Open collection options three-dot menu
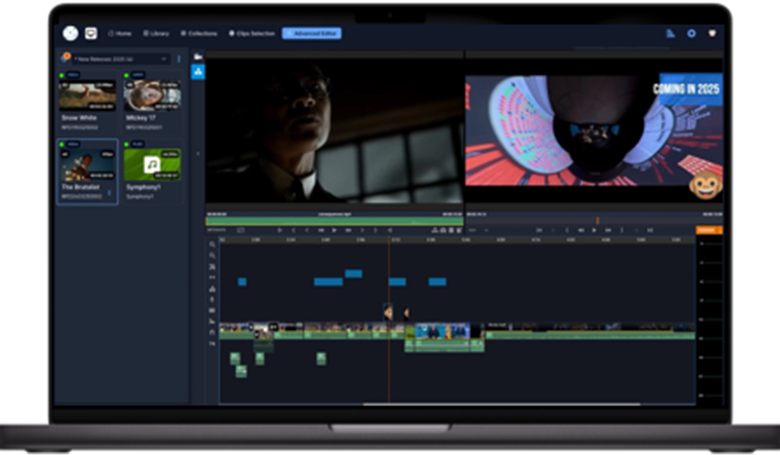Viewport: 780px width, 455px height. (179, 59)
